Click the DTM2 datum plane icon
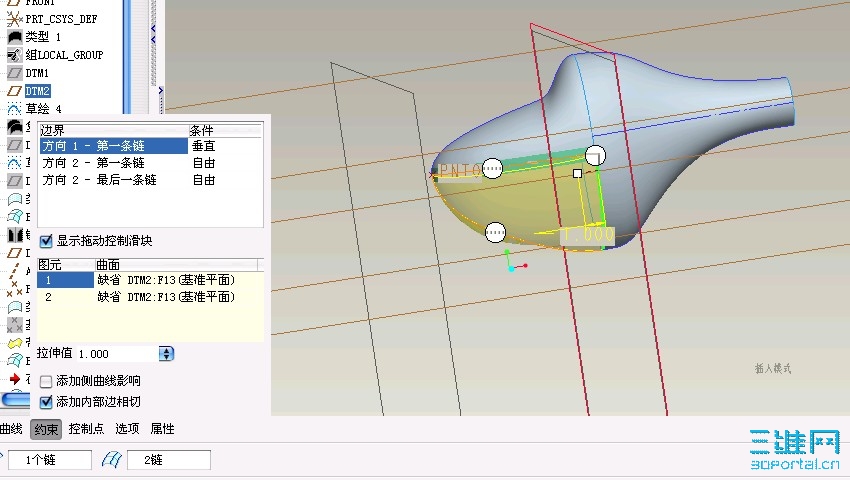Screen dimensions: 850x480 click(15, 91)
